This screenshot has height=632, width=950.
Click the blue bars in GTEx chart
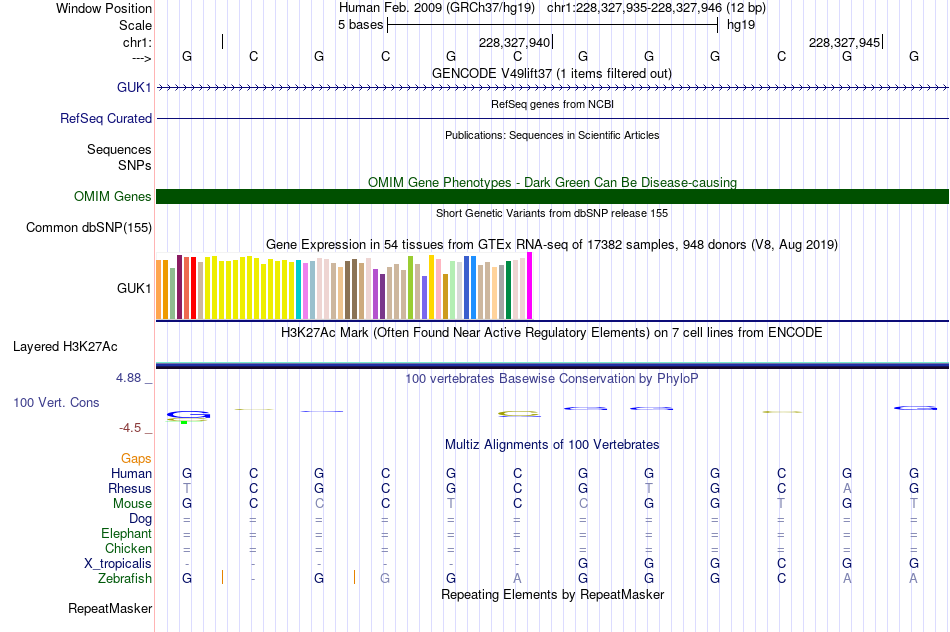click(470, 287)
